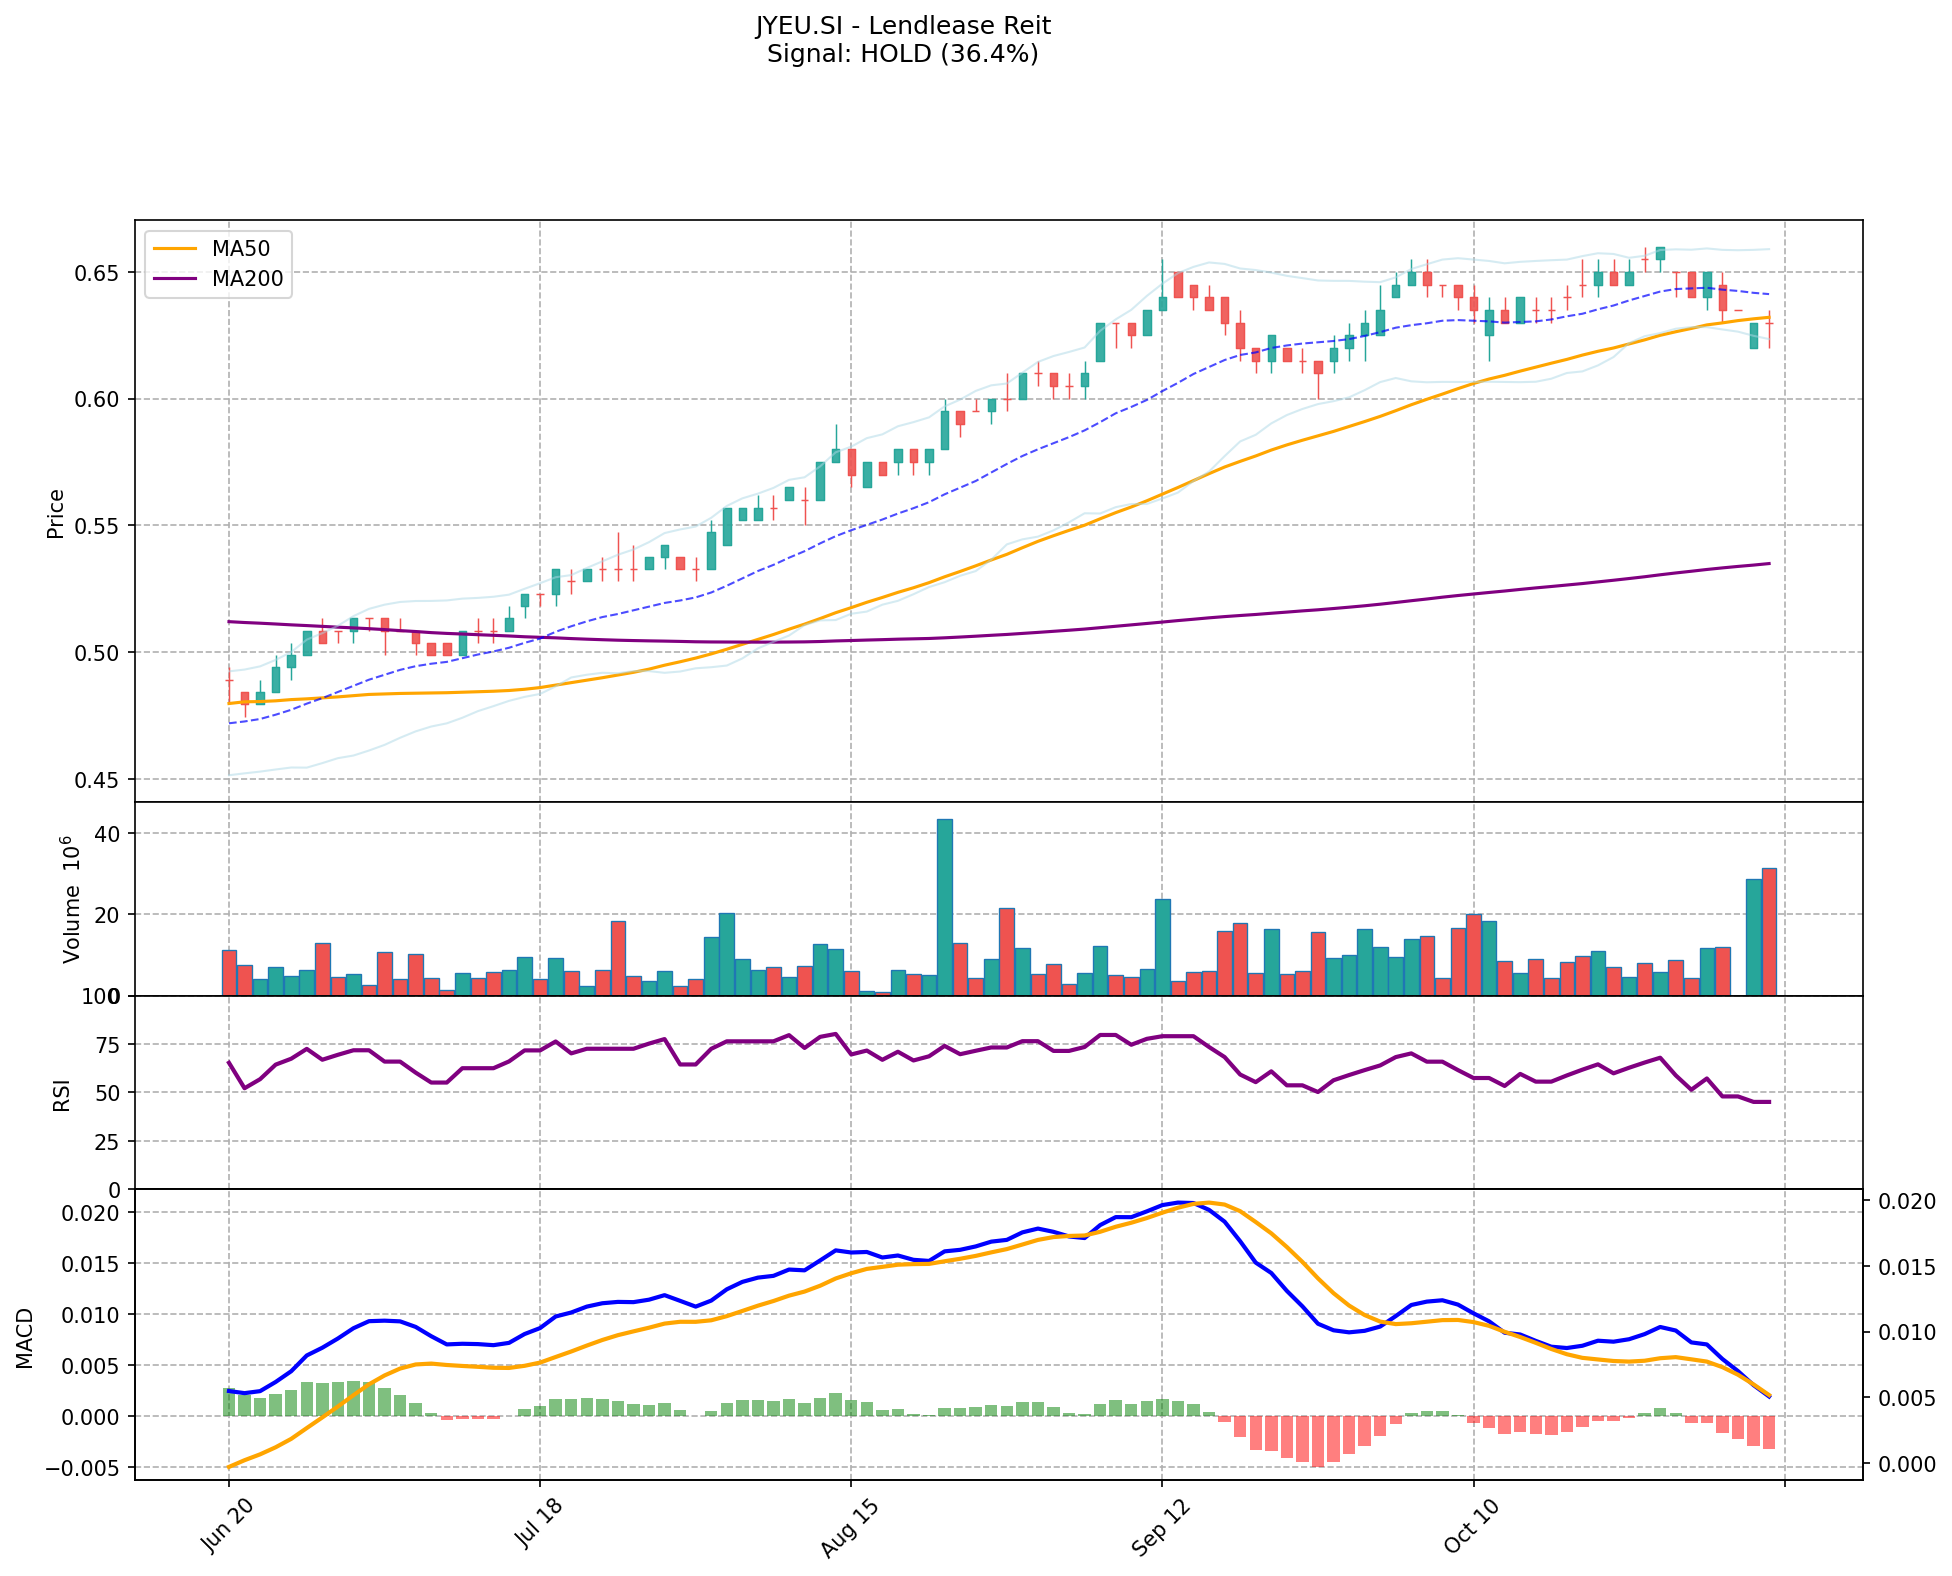Click the Jun 20 date label

(x=227, y=1528)
